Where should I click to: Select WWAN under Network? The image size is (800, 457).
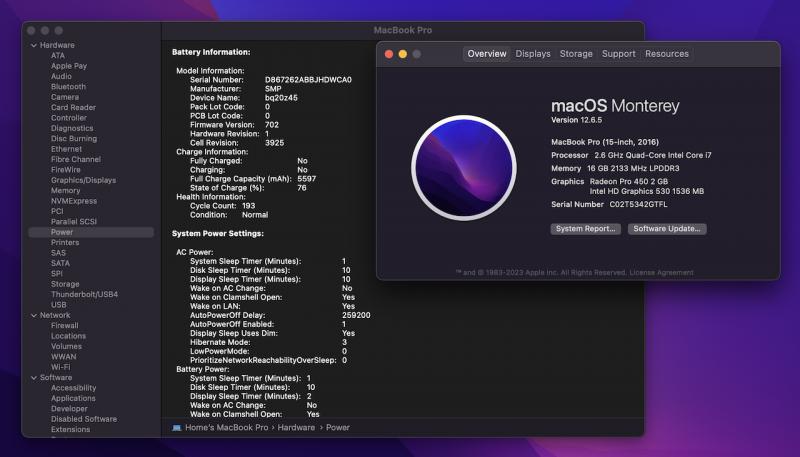pyautogui.click(x=64, y=357)
